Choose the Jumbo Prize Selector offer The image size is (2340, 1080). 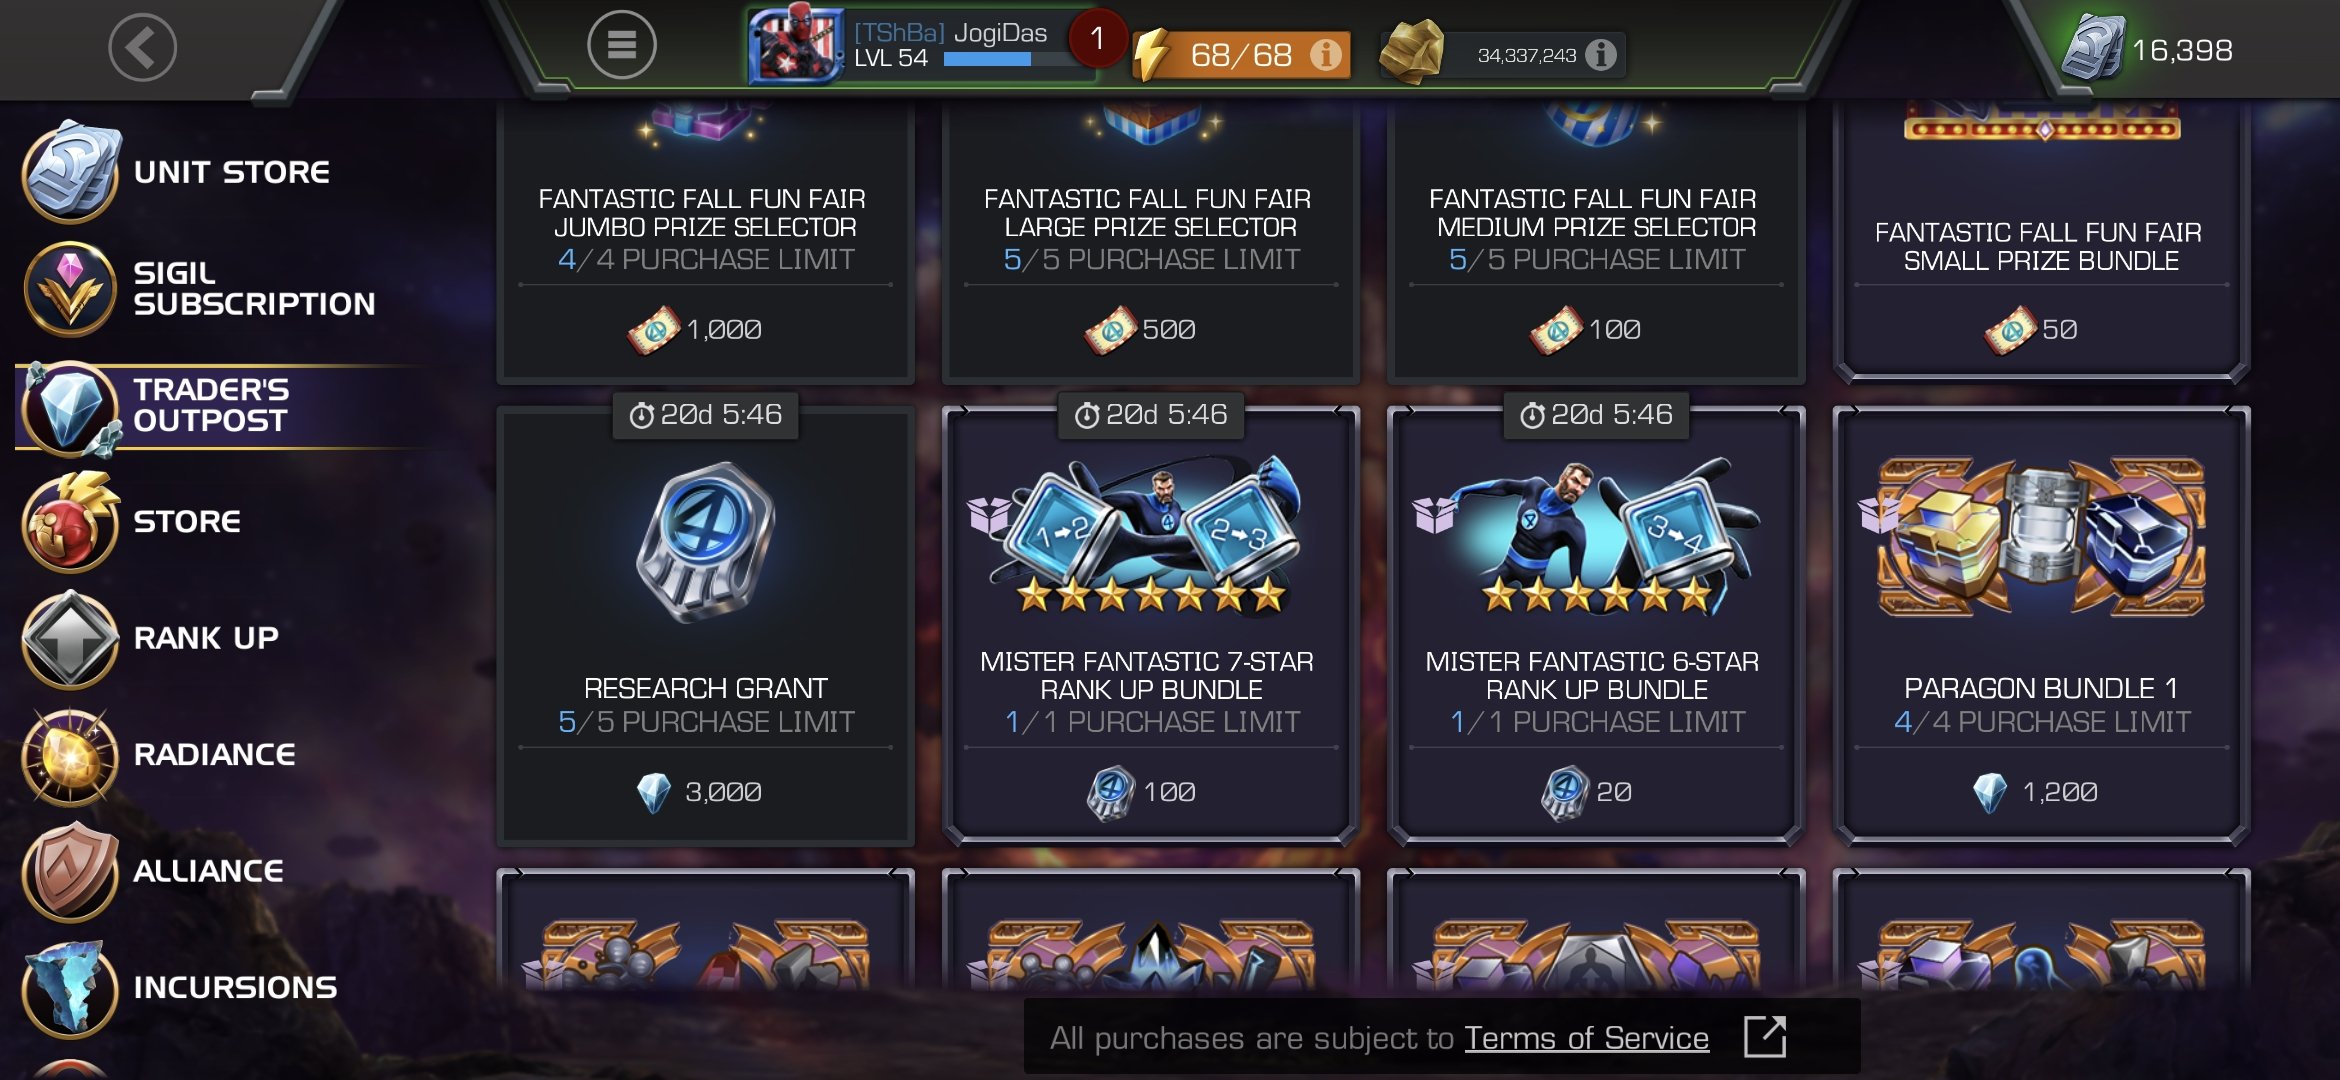pyautogui.click(x=705, y=242)
